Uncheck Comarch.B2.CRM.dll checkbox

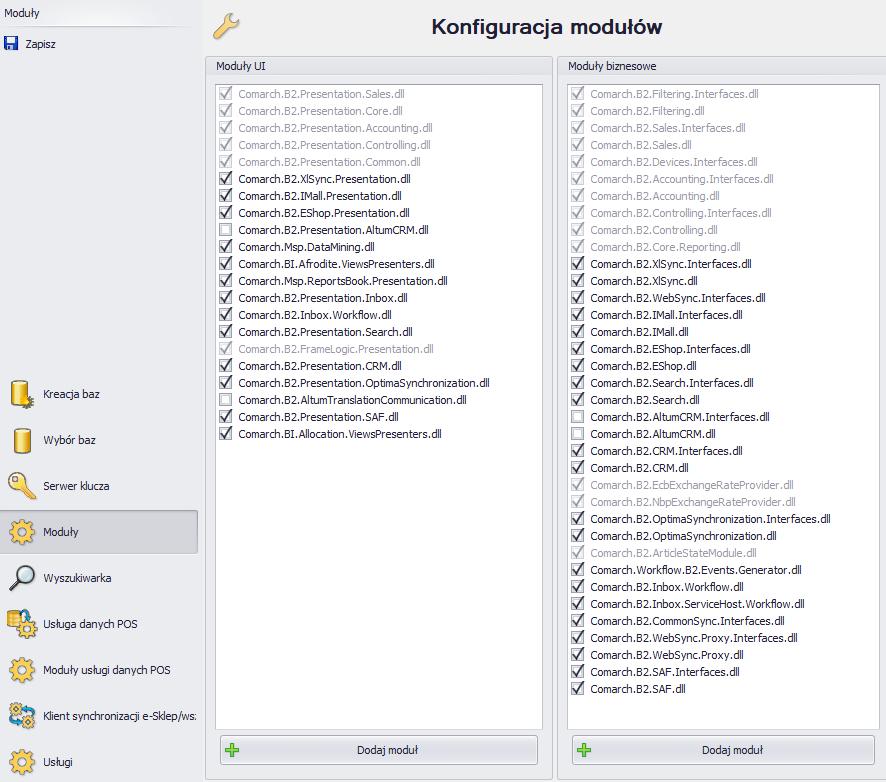(x=577, y=468)
